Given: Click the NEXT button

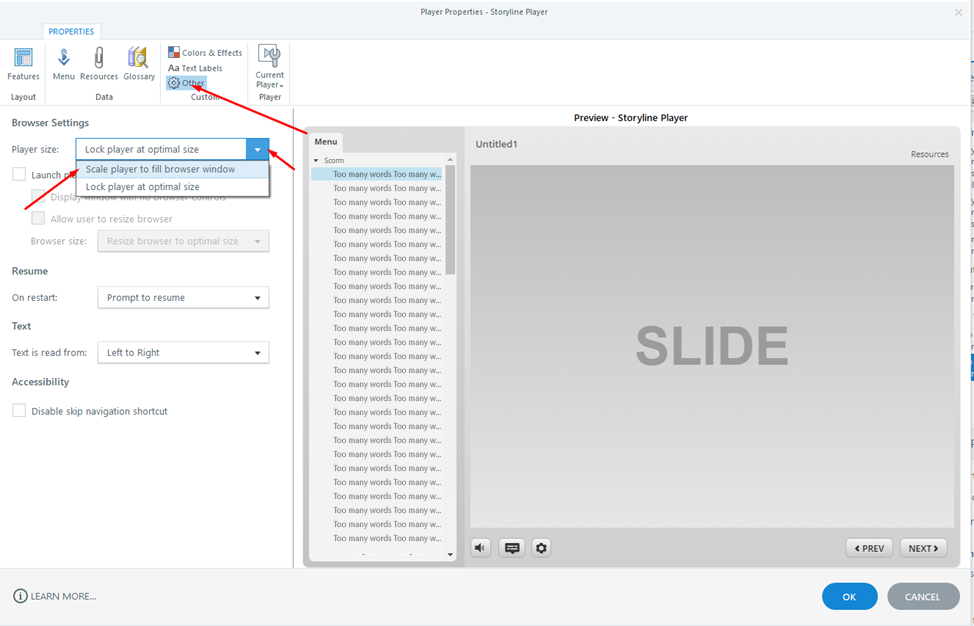Looking at the screenshot, I should click(924, 548).
